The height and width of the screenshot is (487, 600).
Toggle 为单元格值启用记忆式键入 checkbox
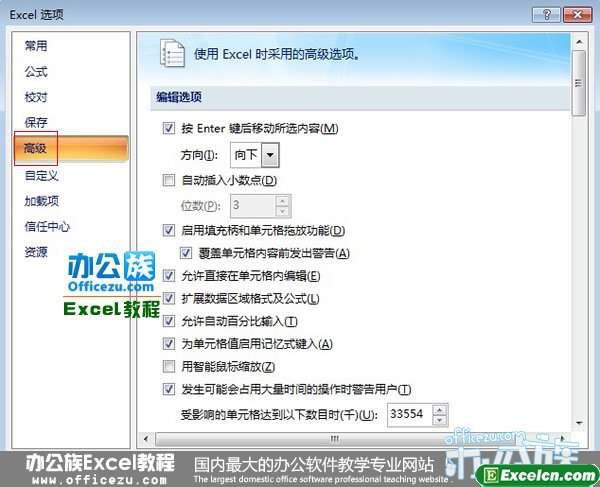pyautogui.click(x=169, y=344)
